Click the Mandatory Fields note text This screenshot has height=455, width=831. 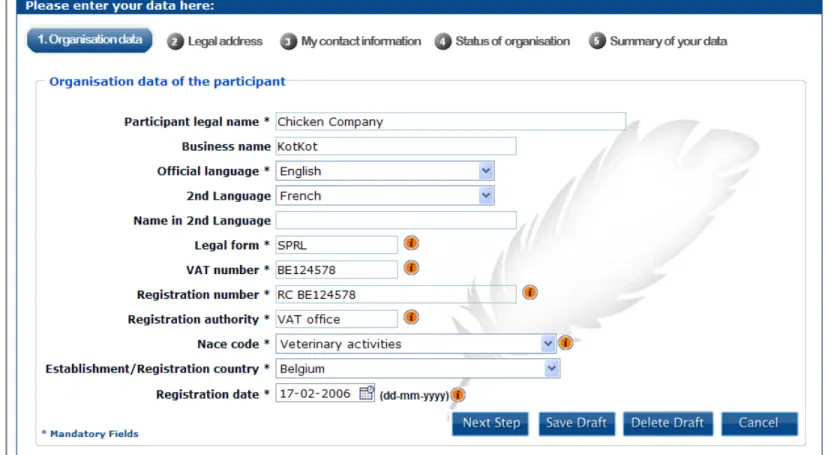(x=90, y=434)
